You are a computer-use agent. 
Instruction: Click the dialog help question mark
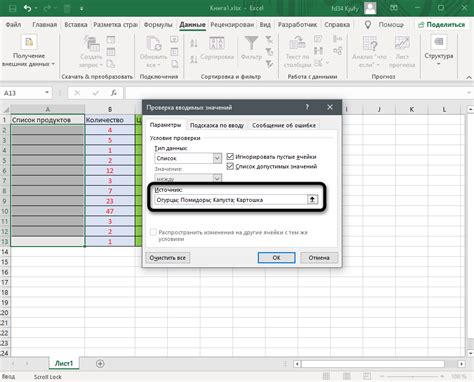tap(307, 107)
